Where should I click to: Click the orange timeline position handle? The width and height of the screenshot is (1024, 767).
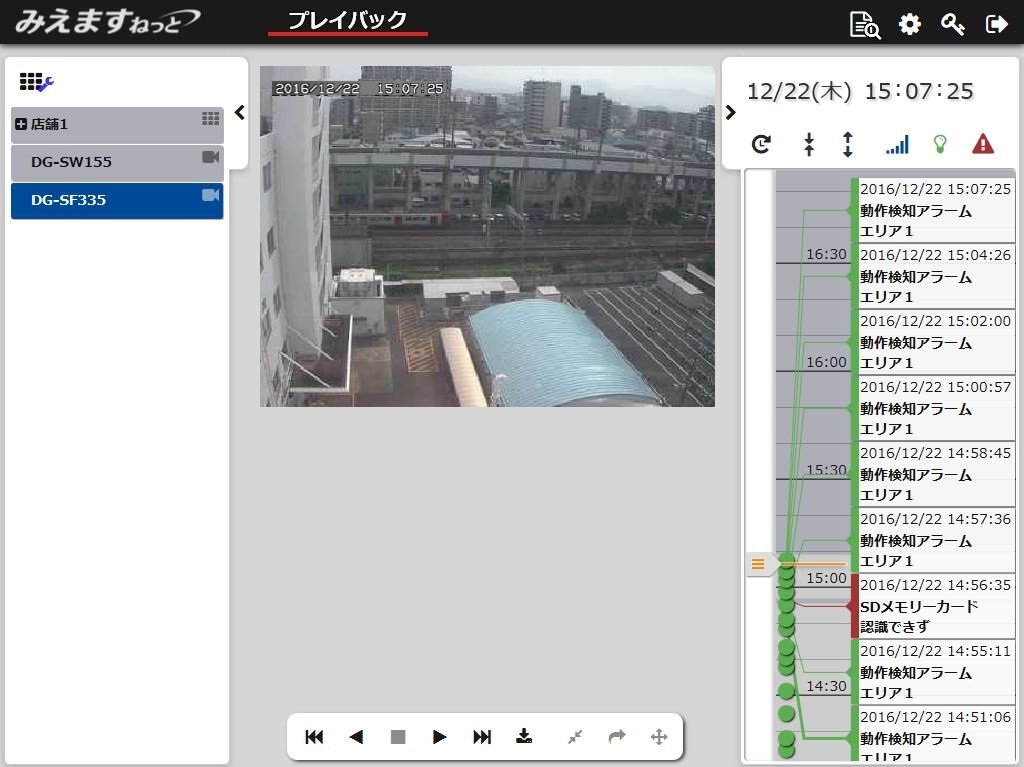pyautogui.click(x=758, y=565)
